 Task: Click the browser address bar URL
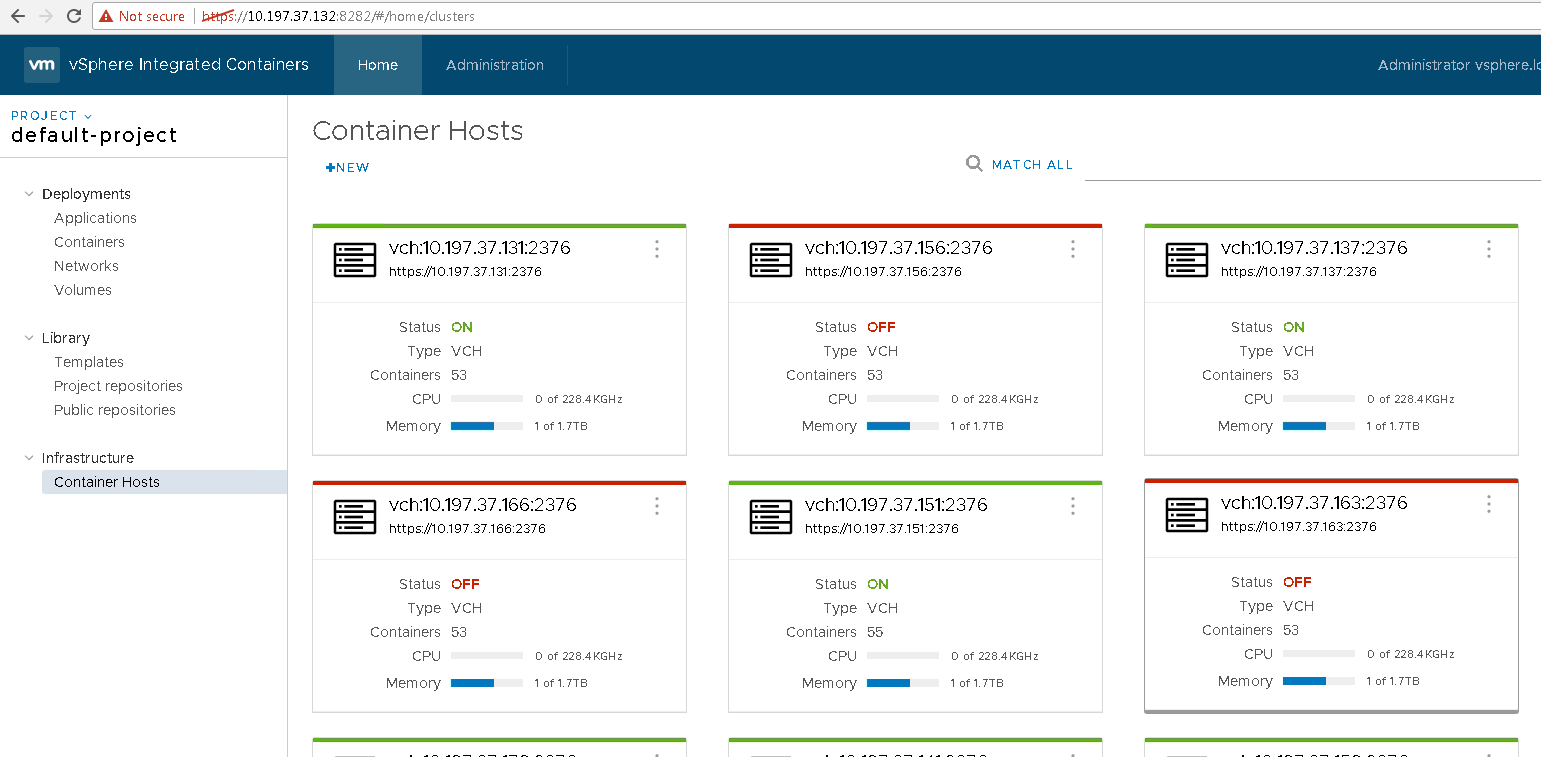coord(338,16)
